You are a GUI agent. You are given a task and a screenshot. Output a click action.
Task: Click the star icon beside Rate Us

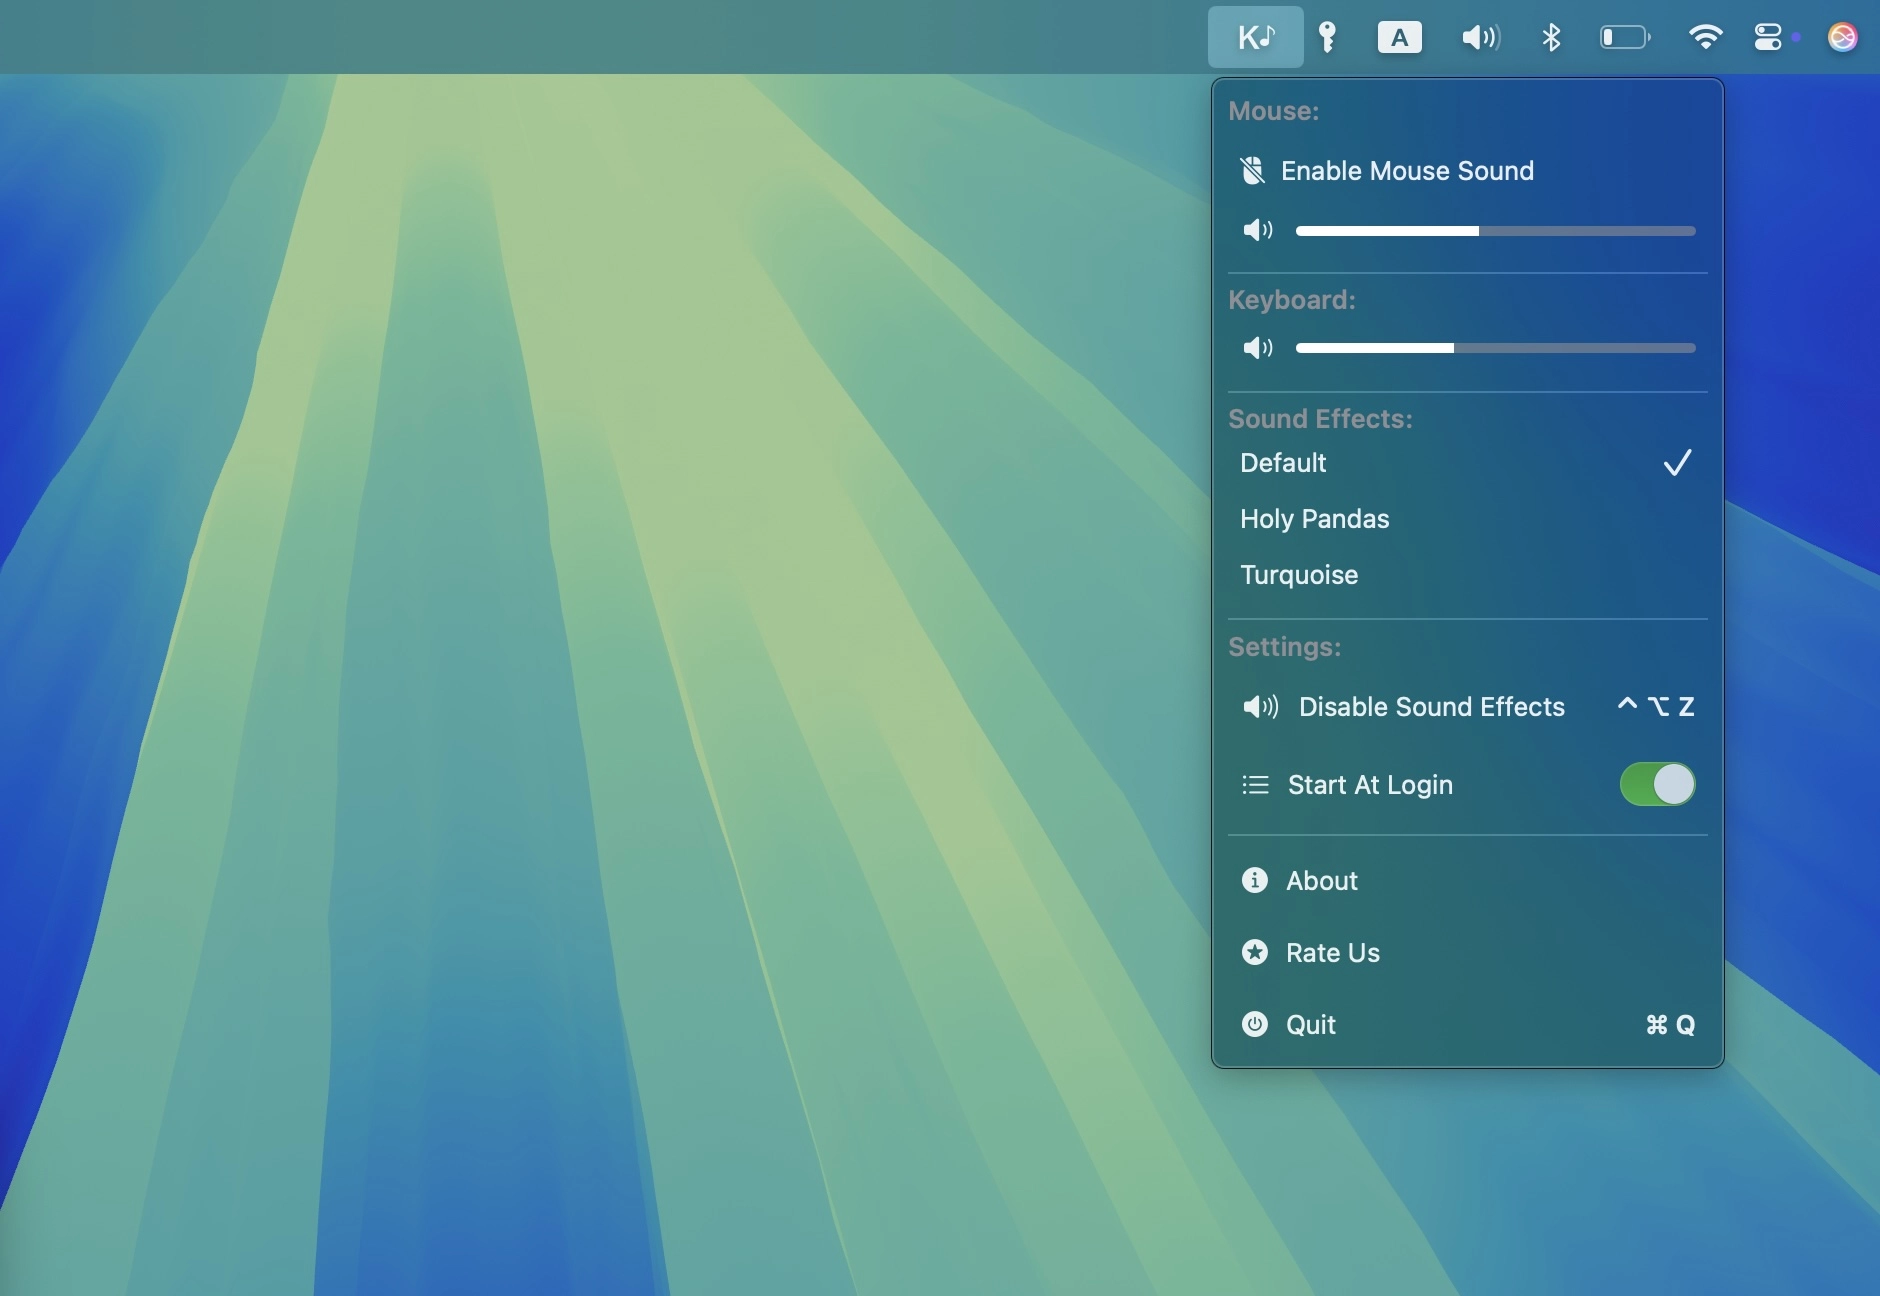click(1255, 953)
